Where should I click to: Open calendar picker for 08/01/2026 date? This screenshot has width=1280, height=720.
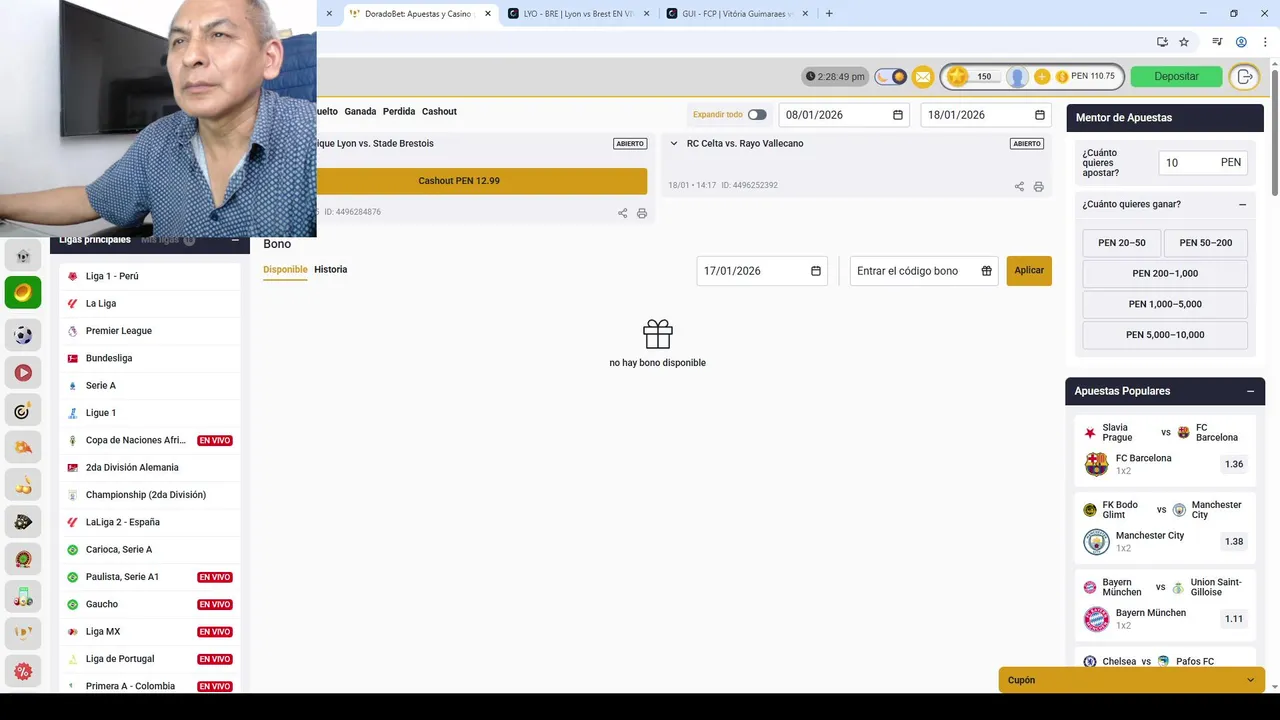pyautogui.click(x=898, y=115)
